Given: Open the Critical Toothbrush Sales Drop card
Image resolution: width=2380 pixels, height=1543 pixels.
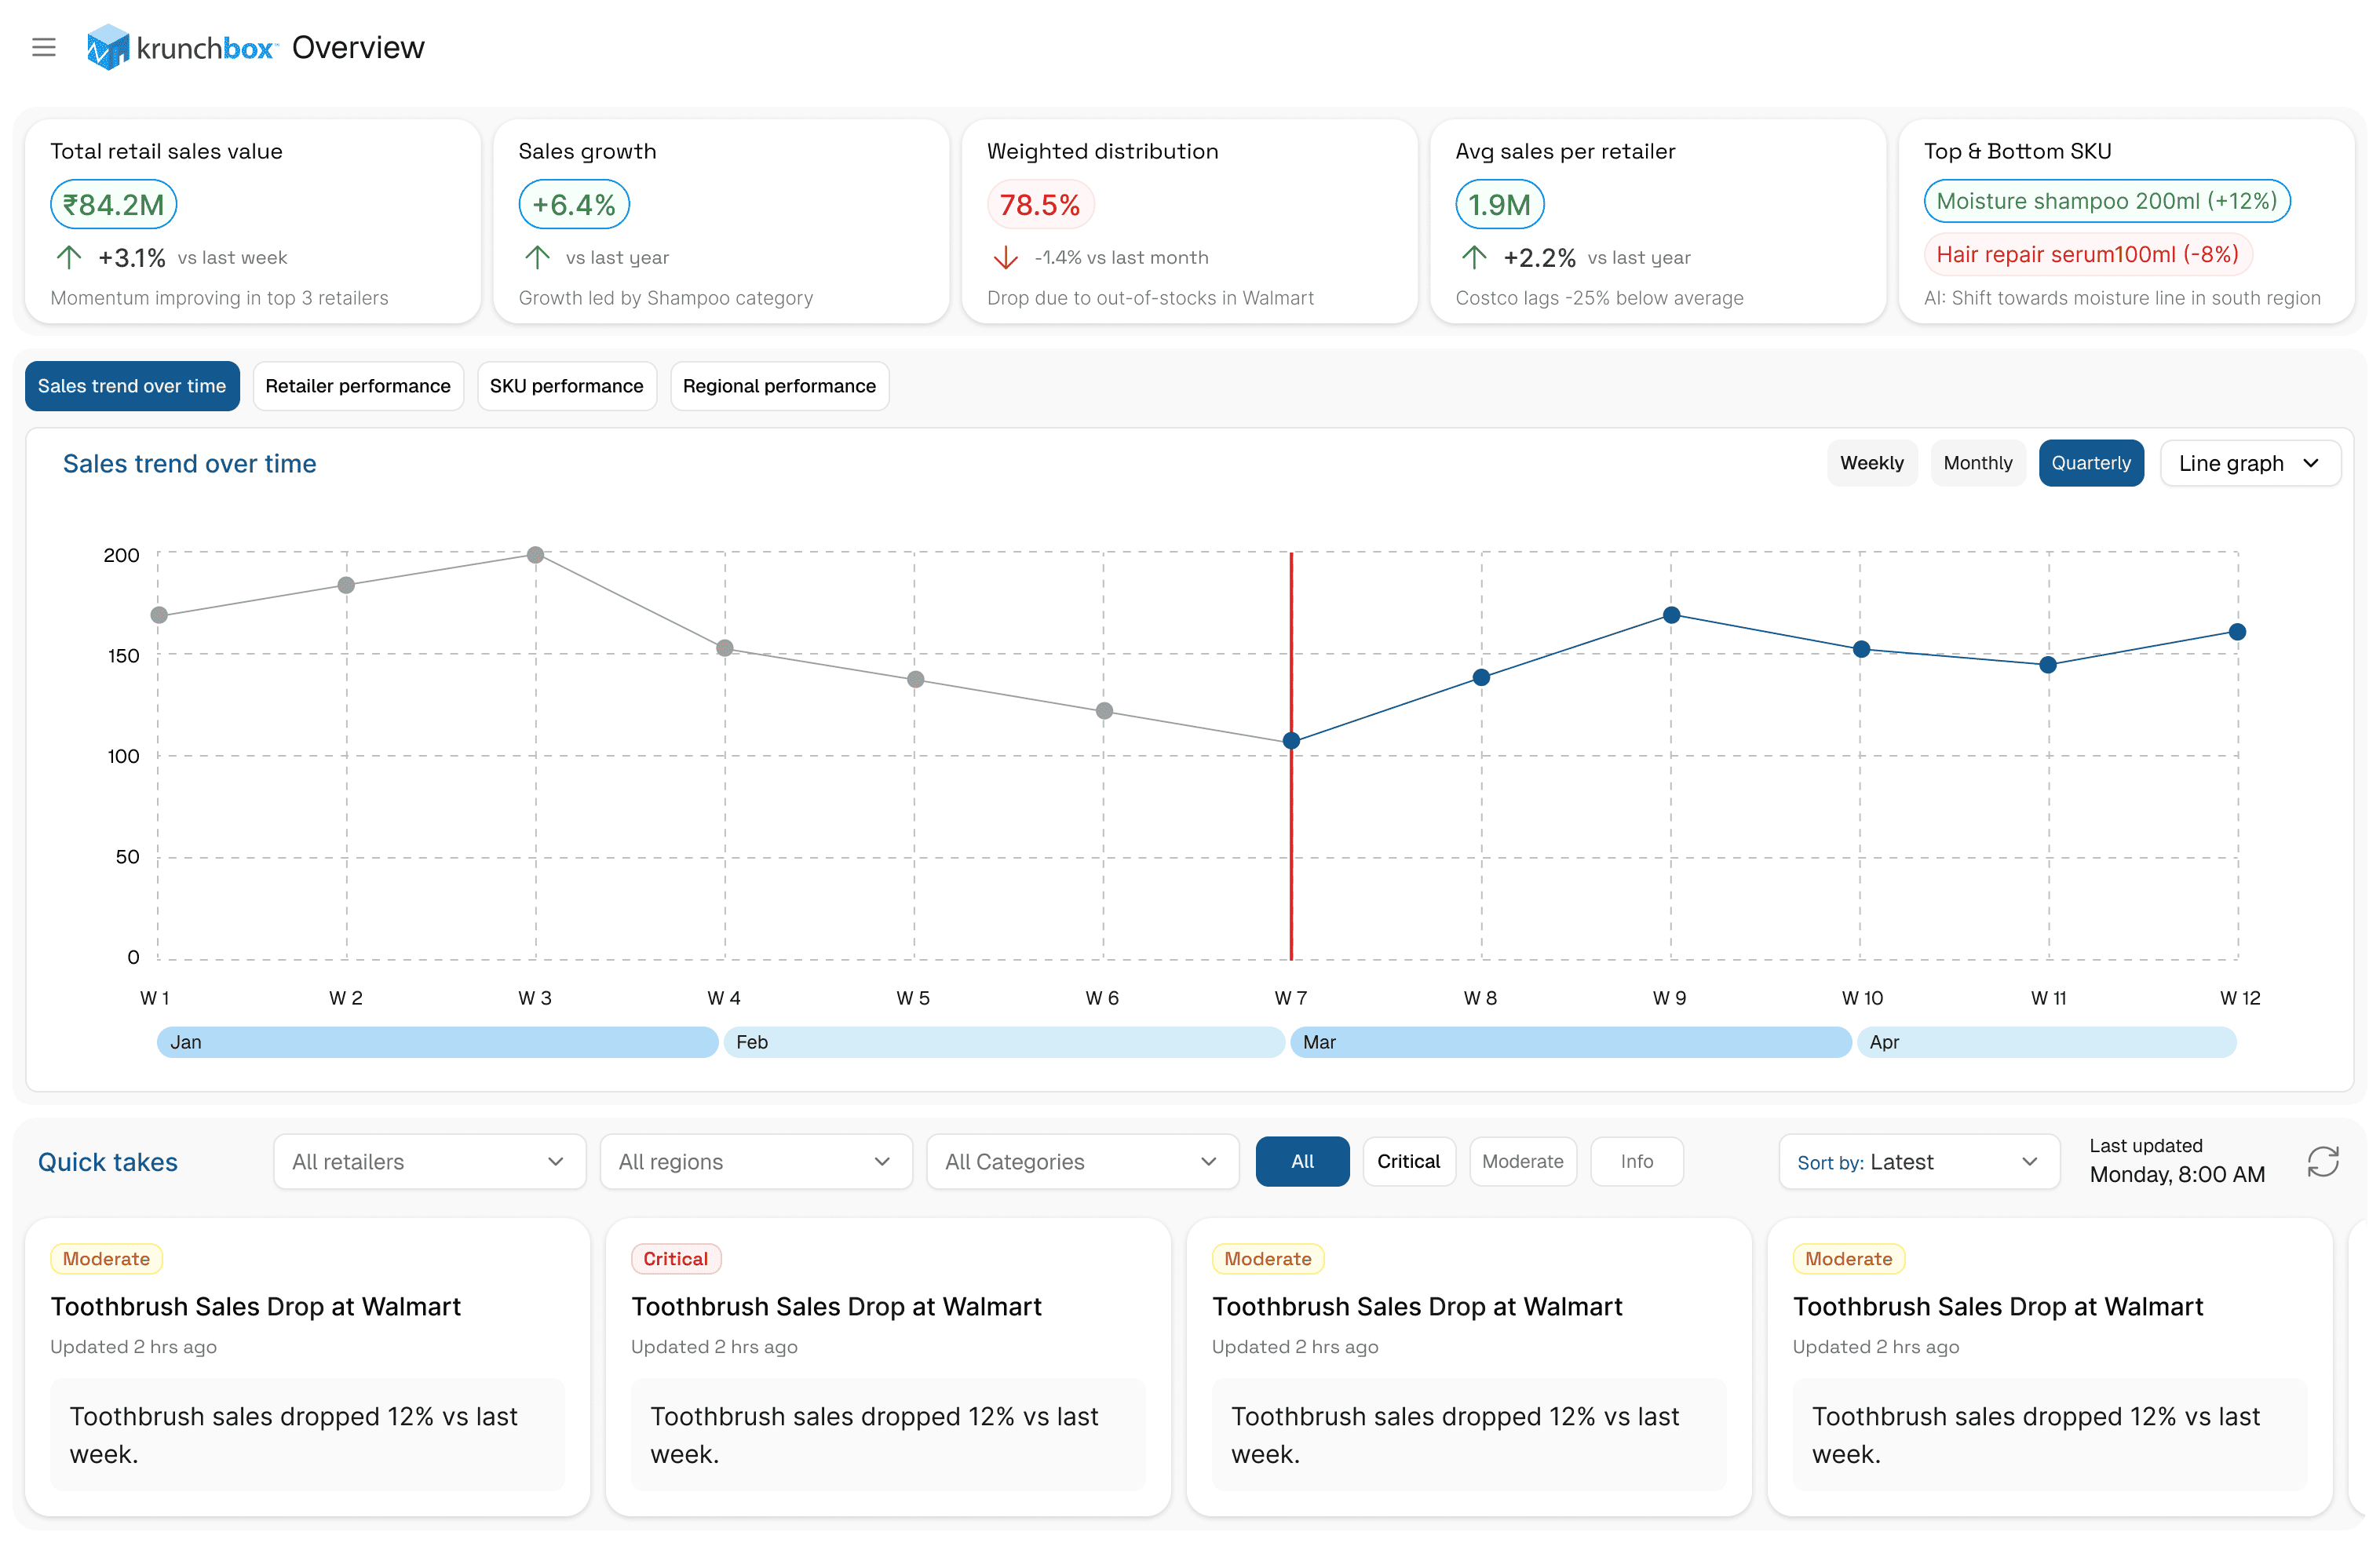Looking at the screenshot, I should [x=836, y=1306].
